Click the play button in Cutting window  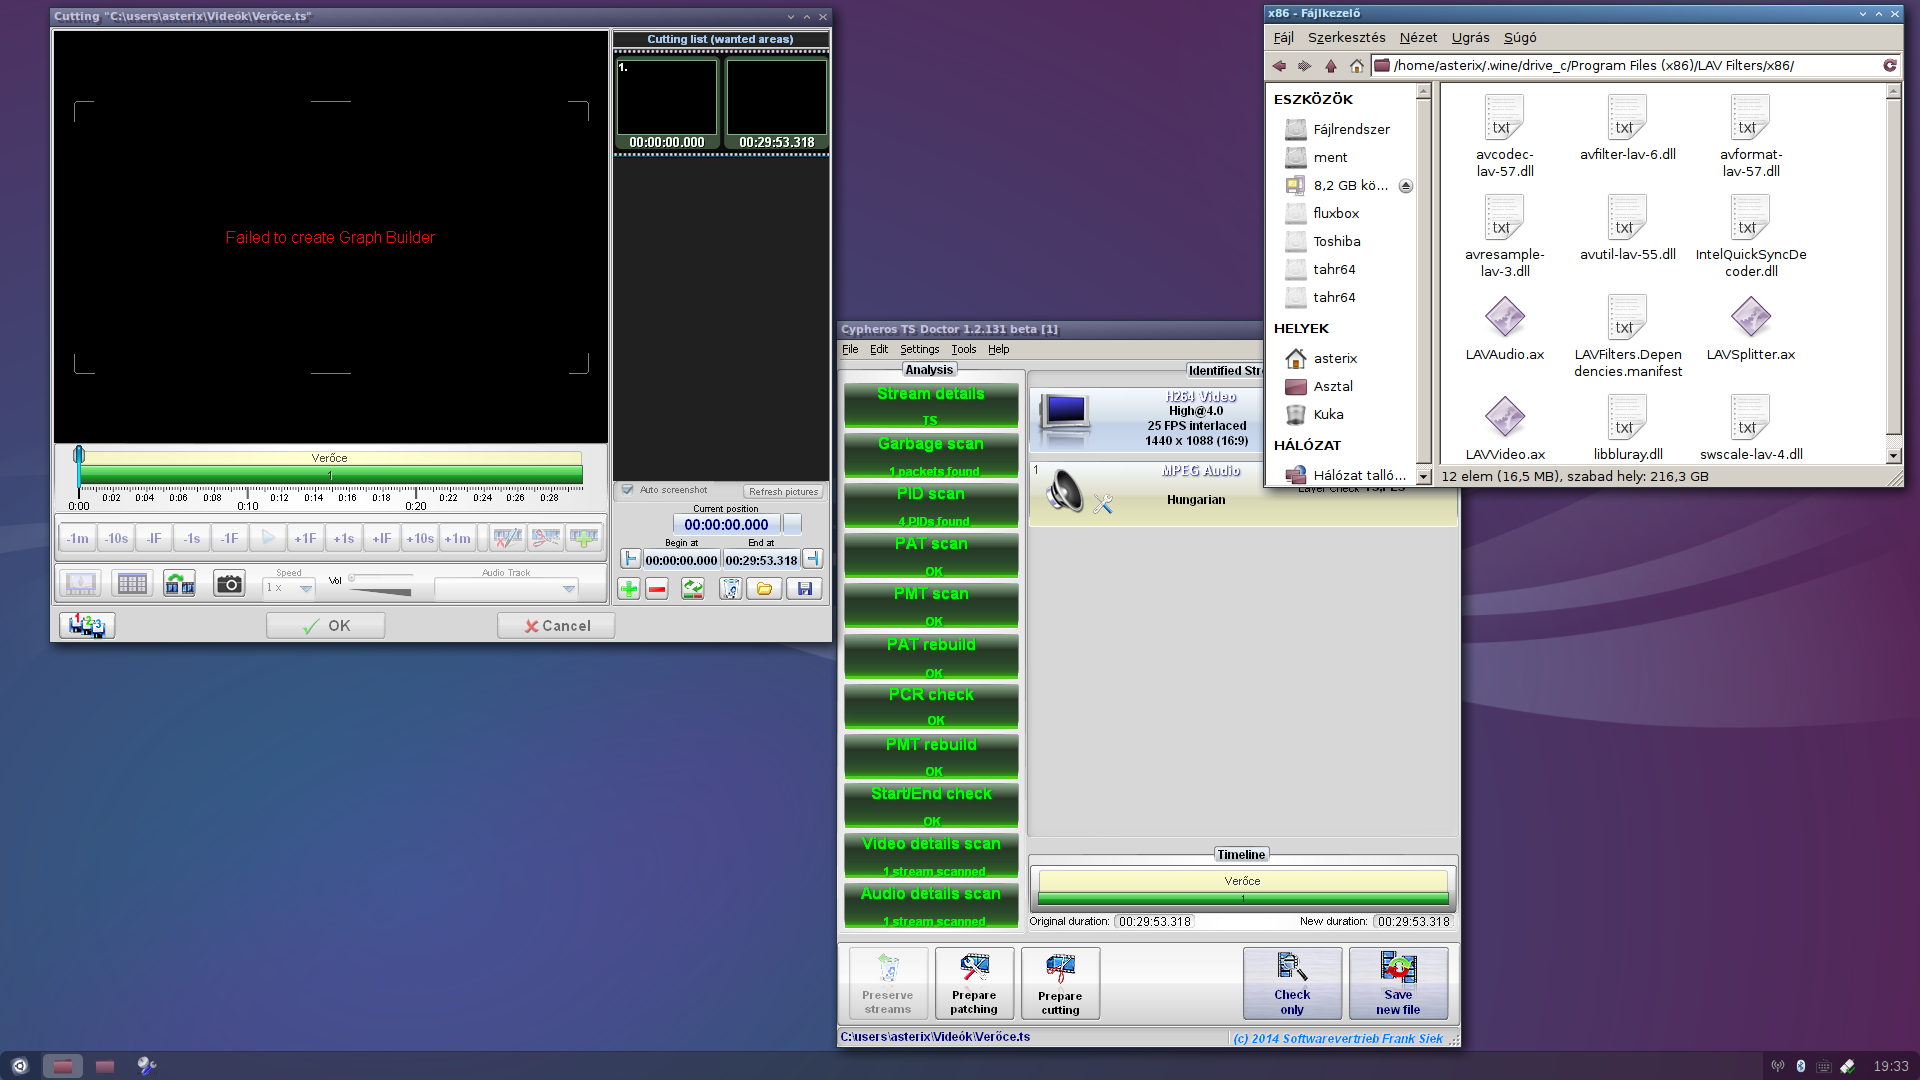pos(268,538)
